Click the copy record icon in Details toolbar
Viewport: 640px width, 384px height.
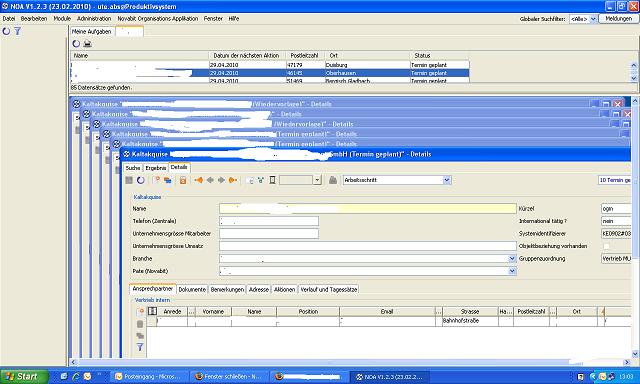coord(167,180)
